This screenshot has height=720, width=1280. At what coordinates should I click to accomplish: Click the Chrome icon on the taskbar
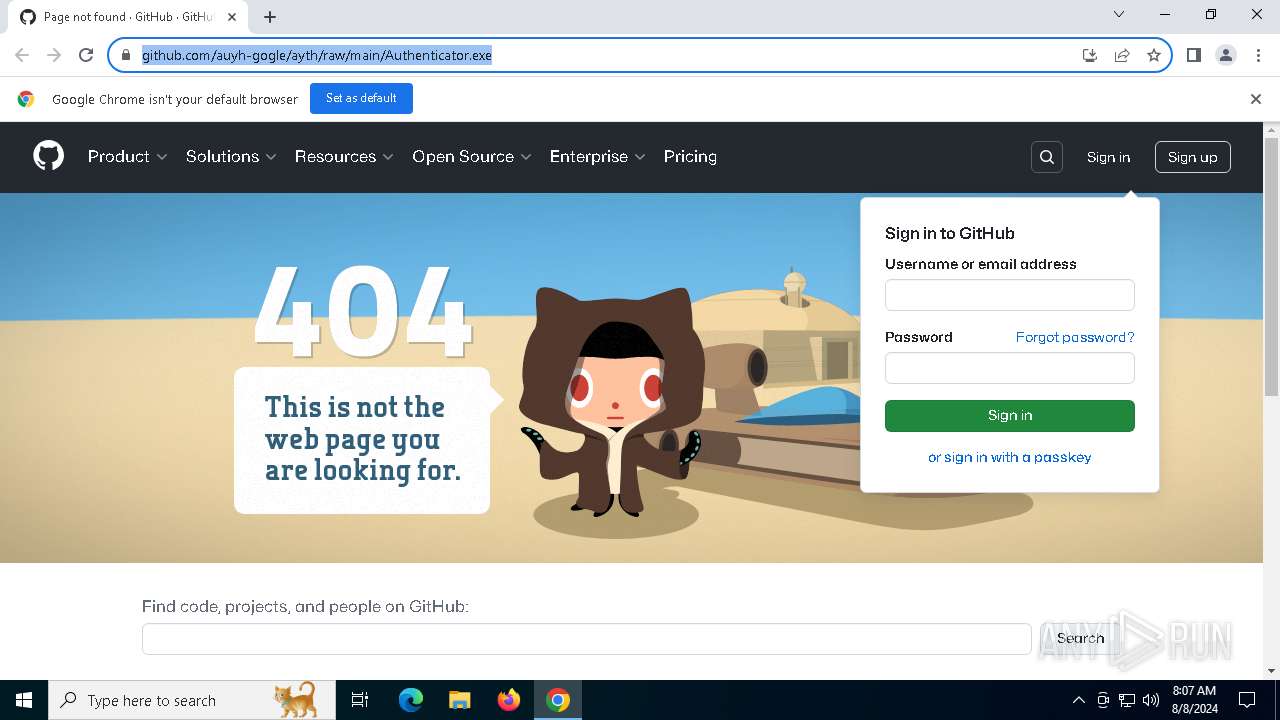point(558,700)
